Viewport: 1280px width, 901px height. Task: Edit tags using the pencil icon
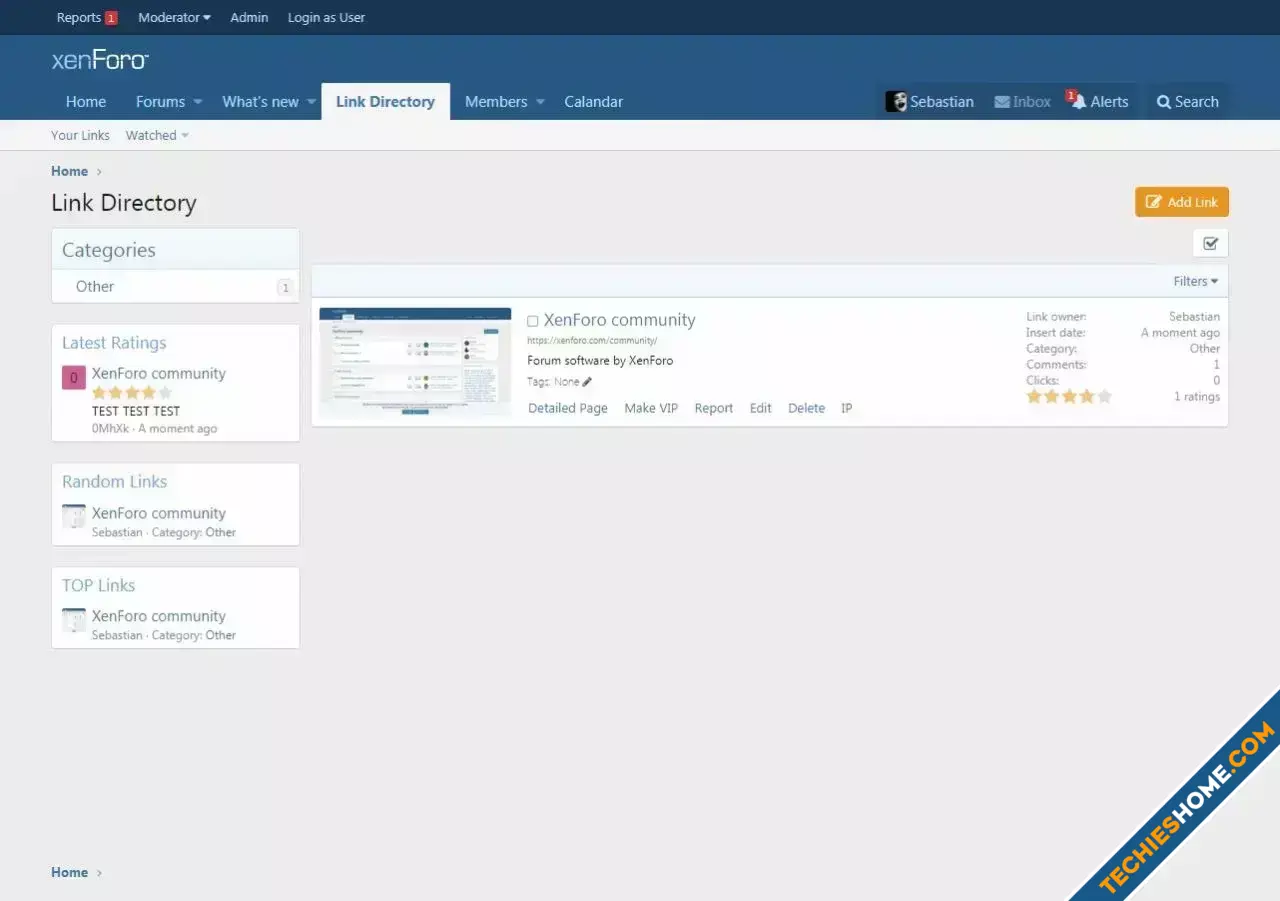(x=587, y=382)
